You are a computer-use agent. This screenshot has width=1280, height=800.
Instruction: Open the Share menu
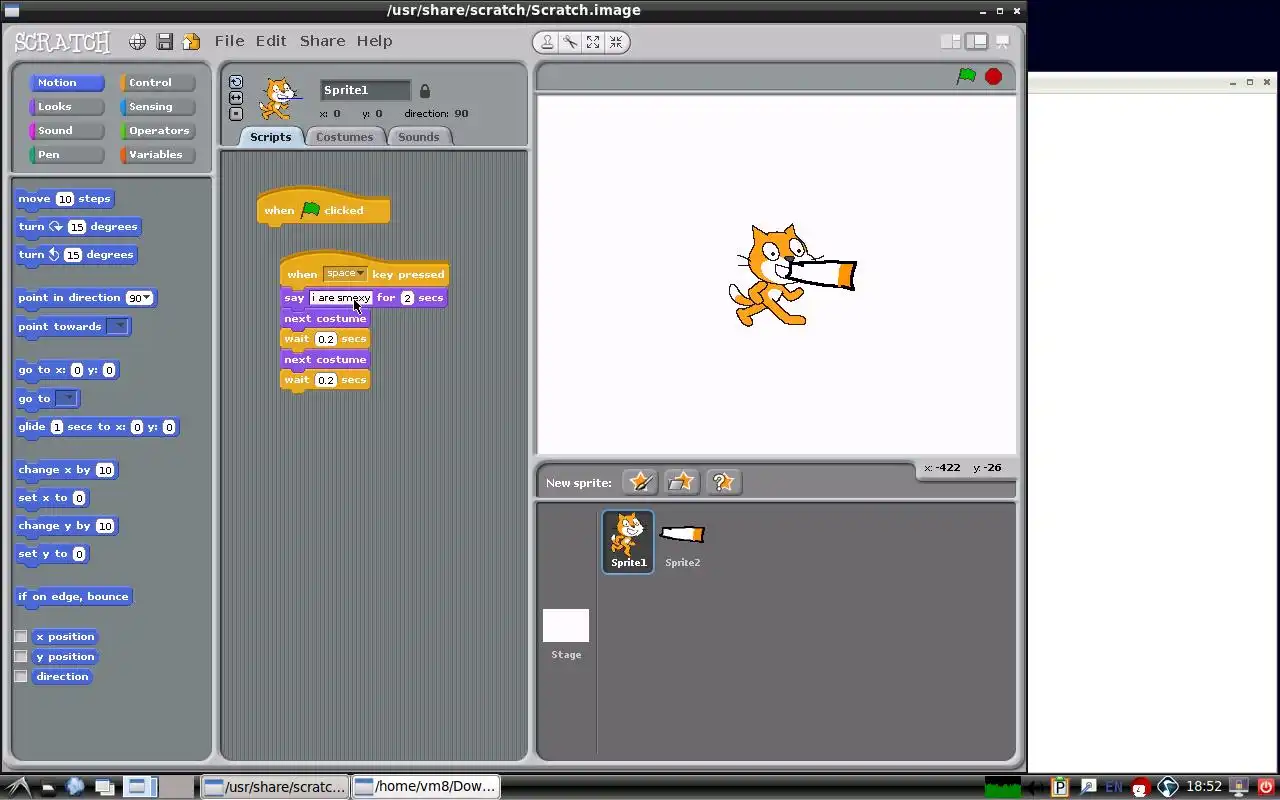[322, 41]
